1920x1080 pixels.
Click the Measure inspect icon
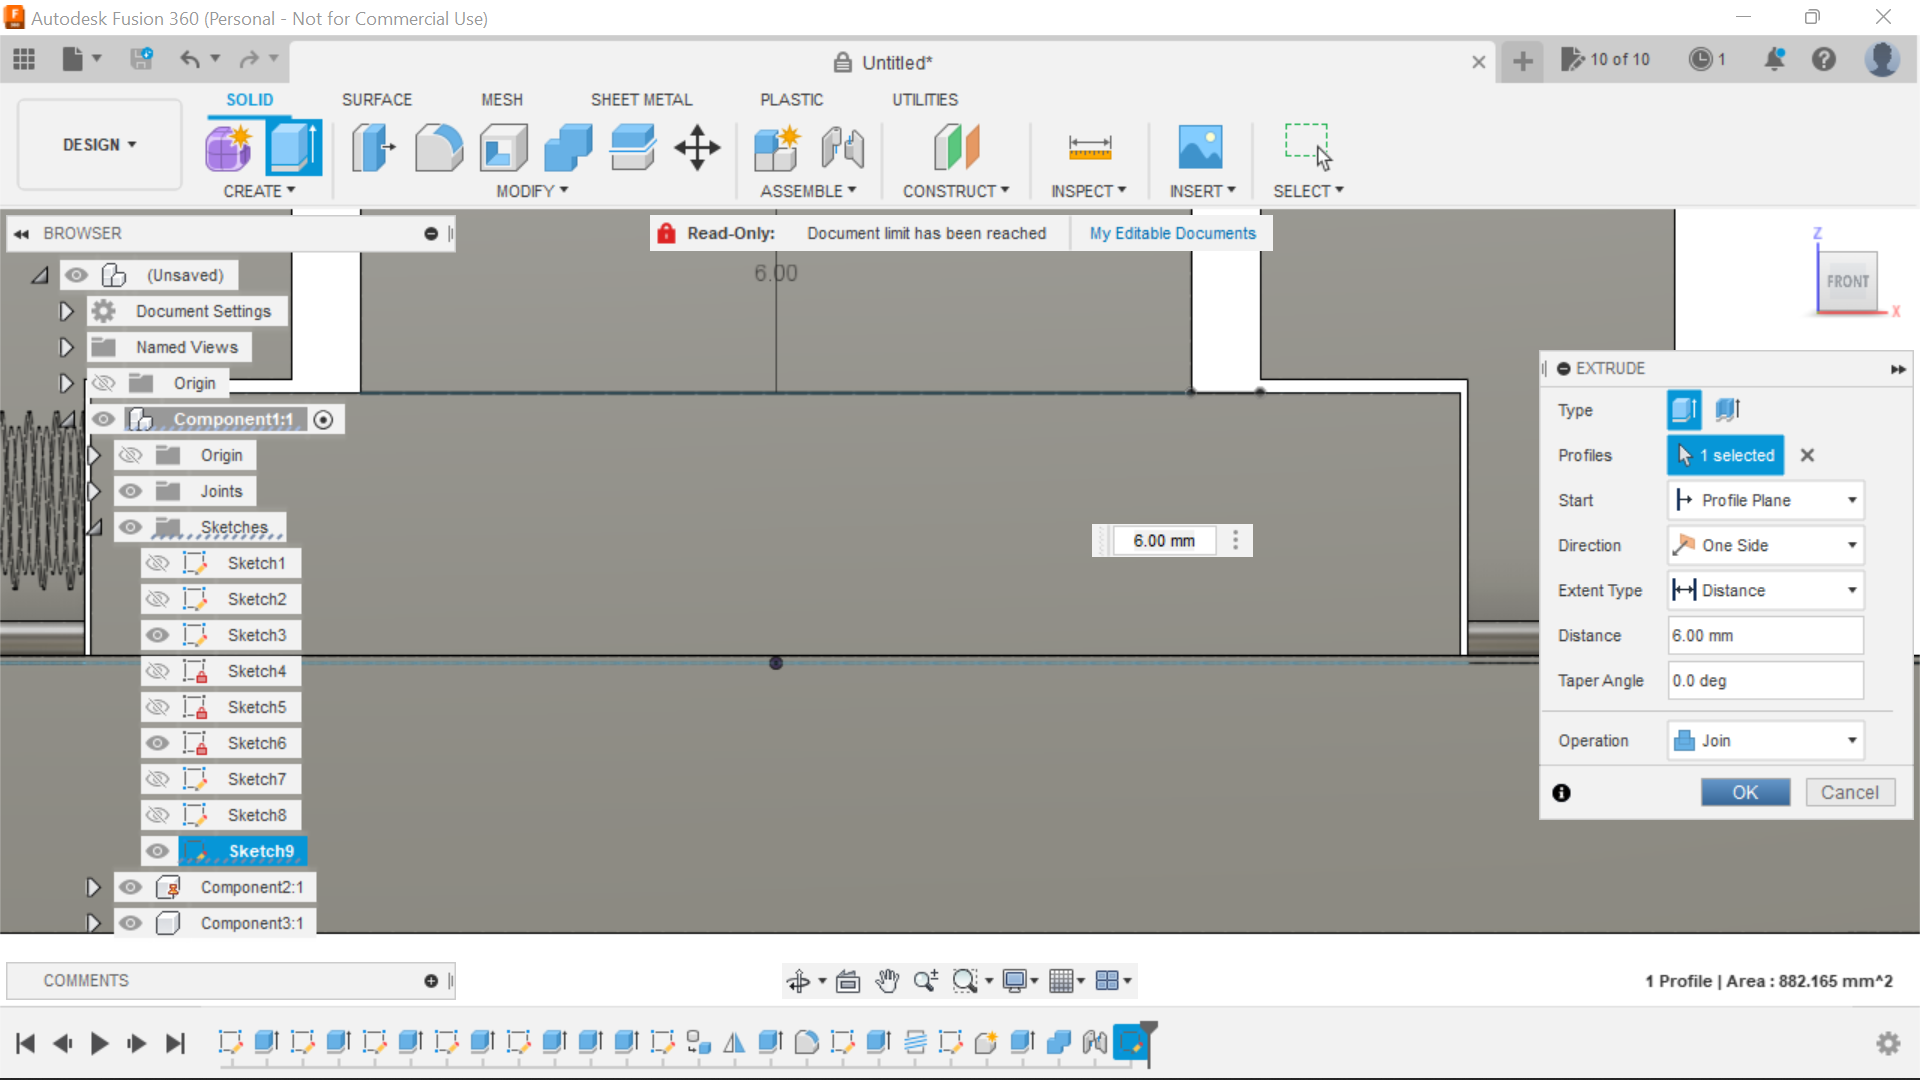[1089, 148]
